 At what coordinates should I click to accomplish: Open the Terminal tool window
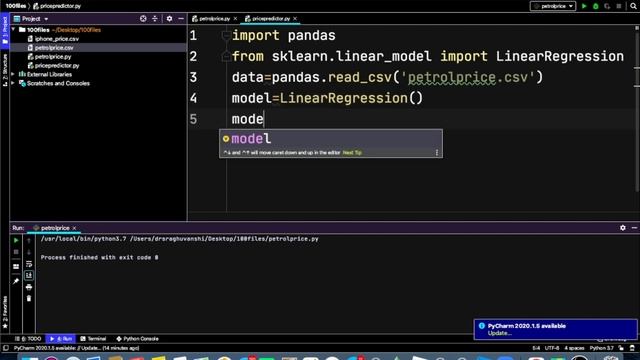[x=93, y=339]
